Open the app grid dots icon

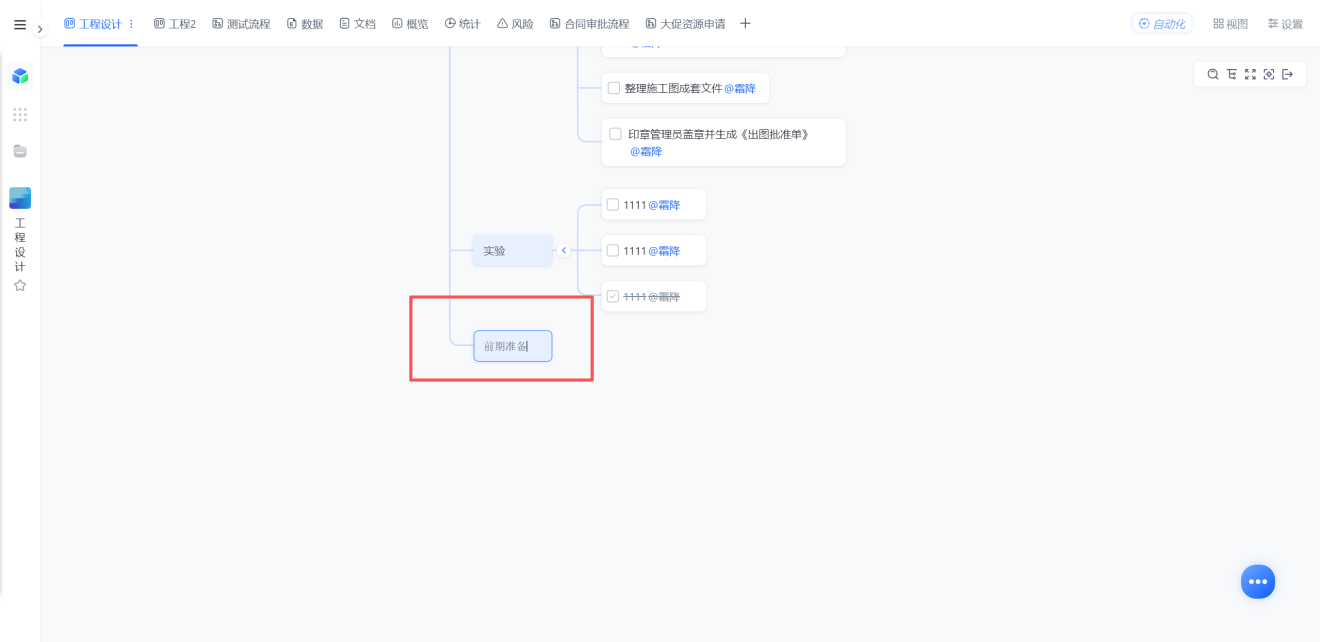pyautogui.click(x=20, y=115)
